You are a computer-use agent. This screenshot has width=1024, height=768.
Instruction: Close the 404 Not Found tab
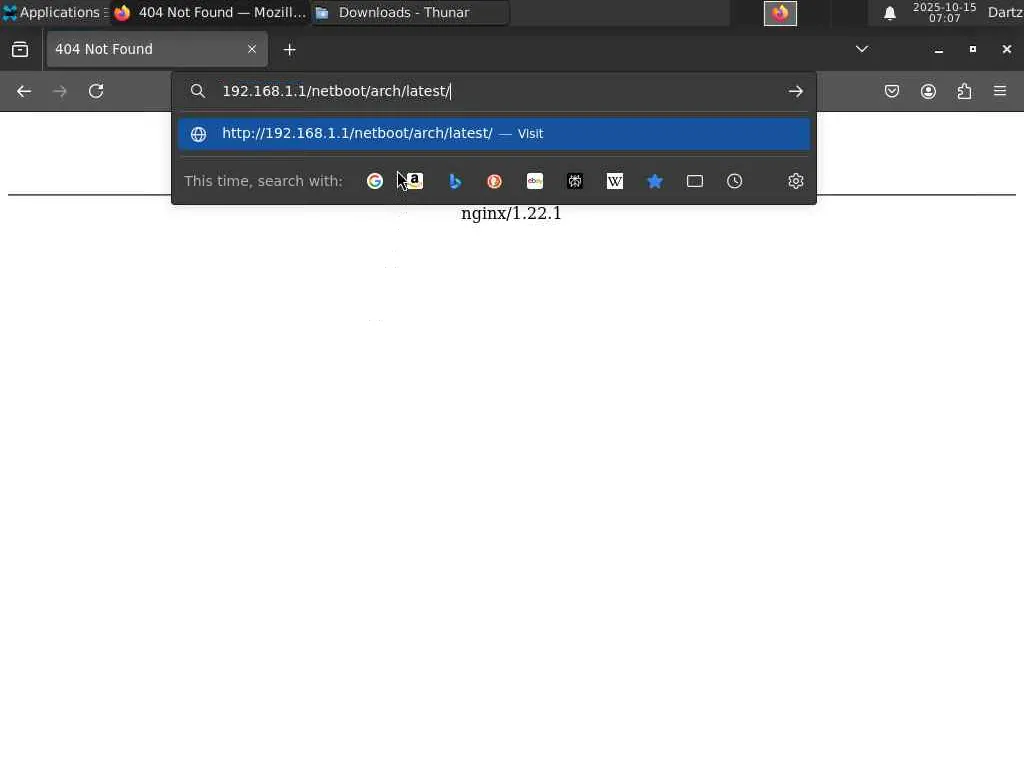point(252,49)
